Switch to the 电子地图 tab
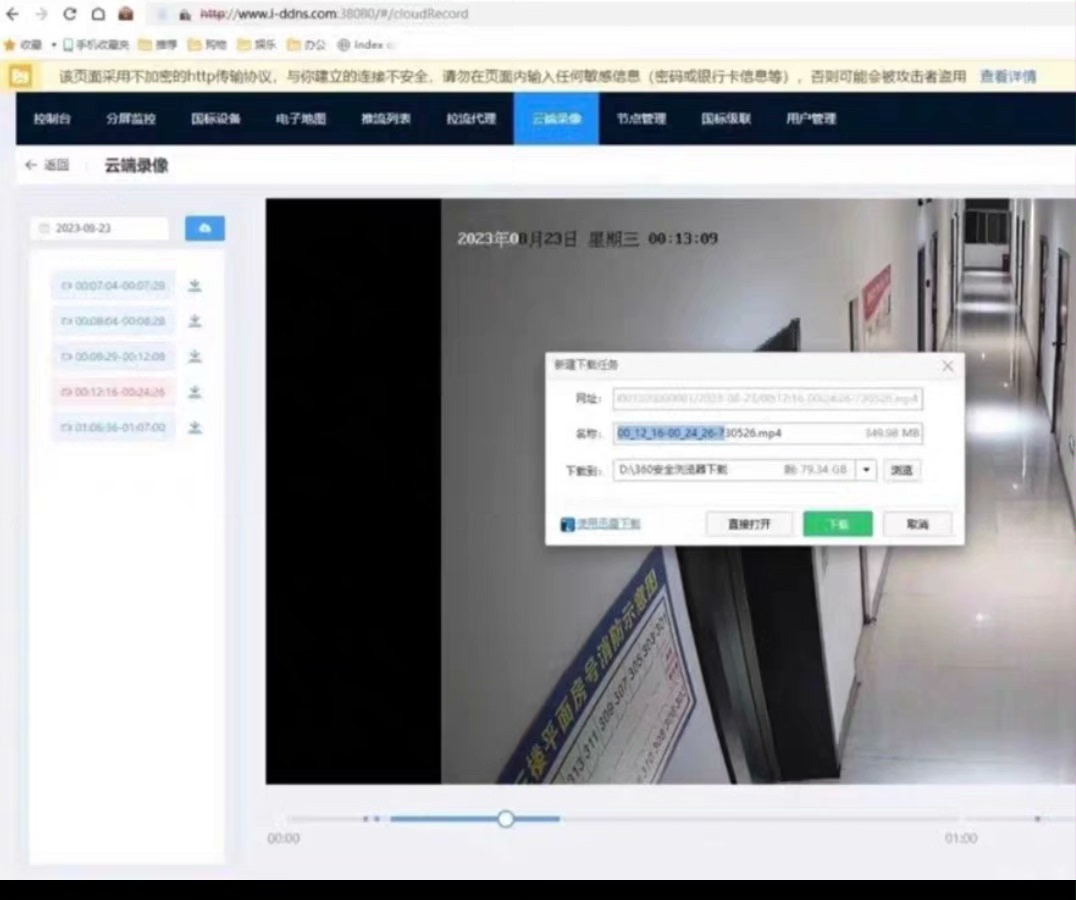This screenshot has width=1076, height=900. [301, 119]
